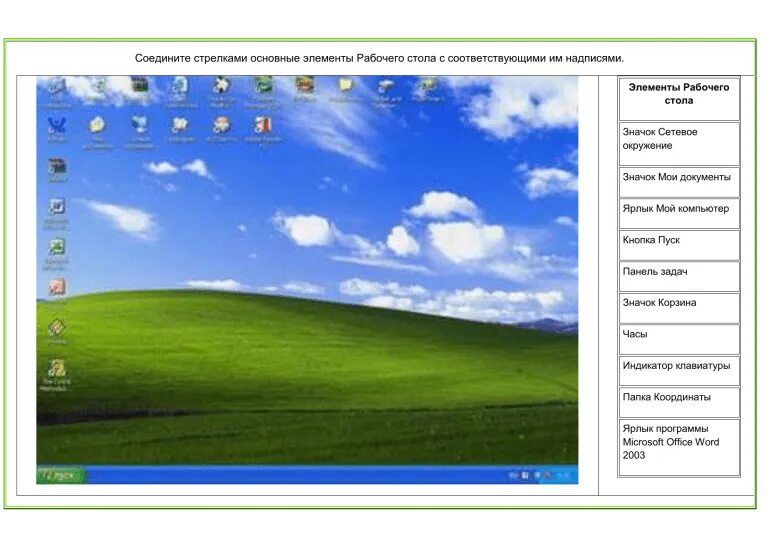Select the 'Панель задач' cell
Viewport: 768px width, 543px height.
[679, 276]
